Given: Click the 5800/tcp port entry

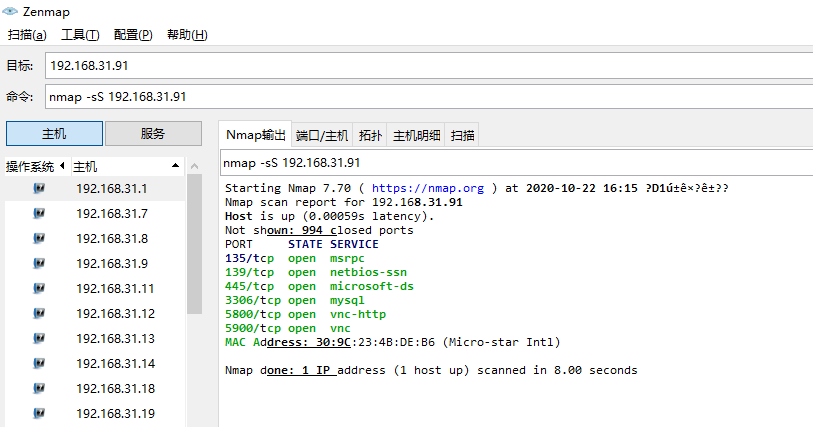Looking at the screenshot, I should click(x=253, y=314).
